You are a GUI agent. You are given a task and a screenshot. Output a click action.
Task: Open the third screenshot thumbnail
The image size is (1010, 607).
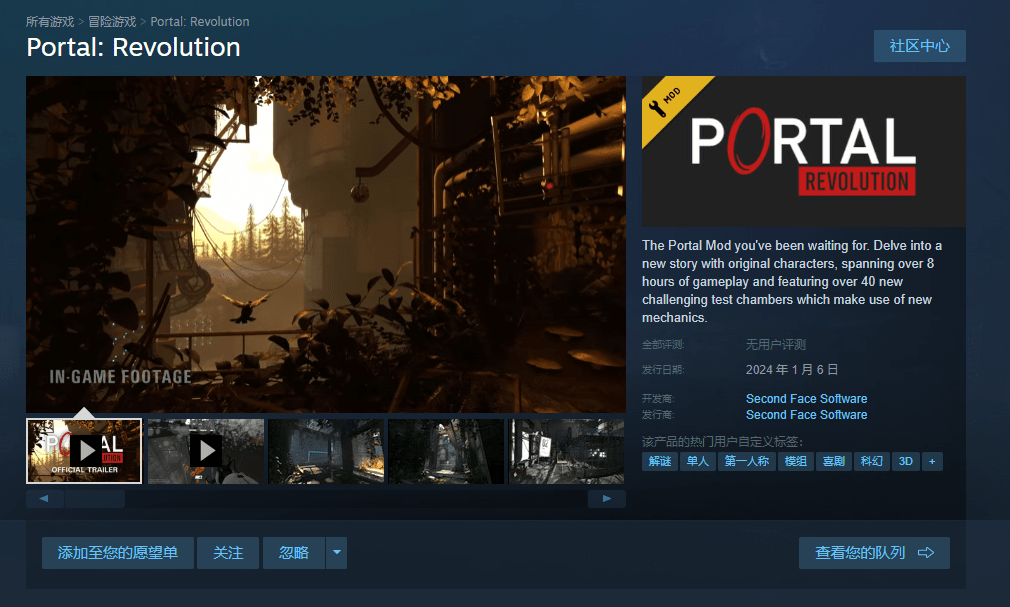pyautogui.click(x=326, y=450)
